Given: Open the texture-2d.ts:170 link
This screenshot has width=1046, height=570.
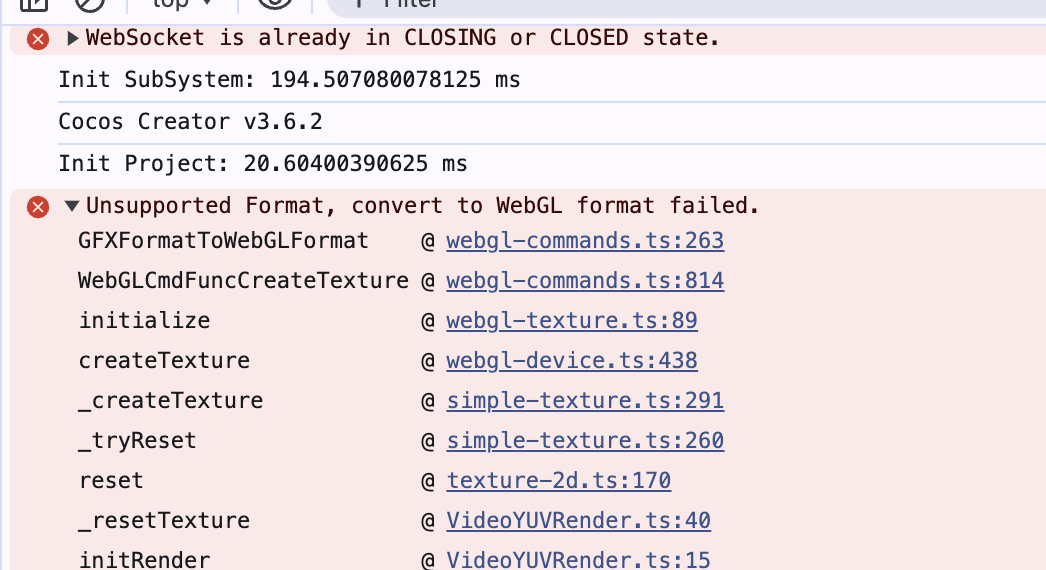Looking at the screenshot, I should click(x=559, y=481).
